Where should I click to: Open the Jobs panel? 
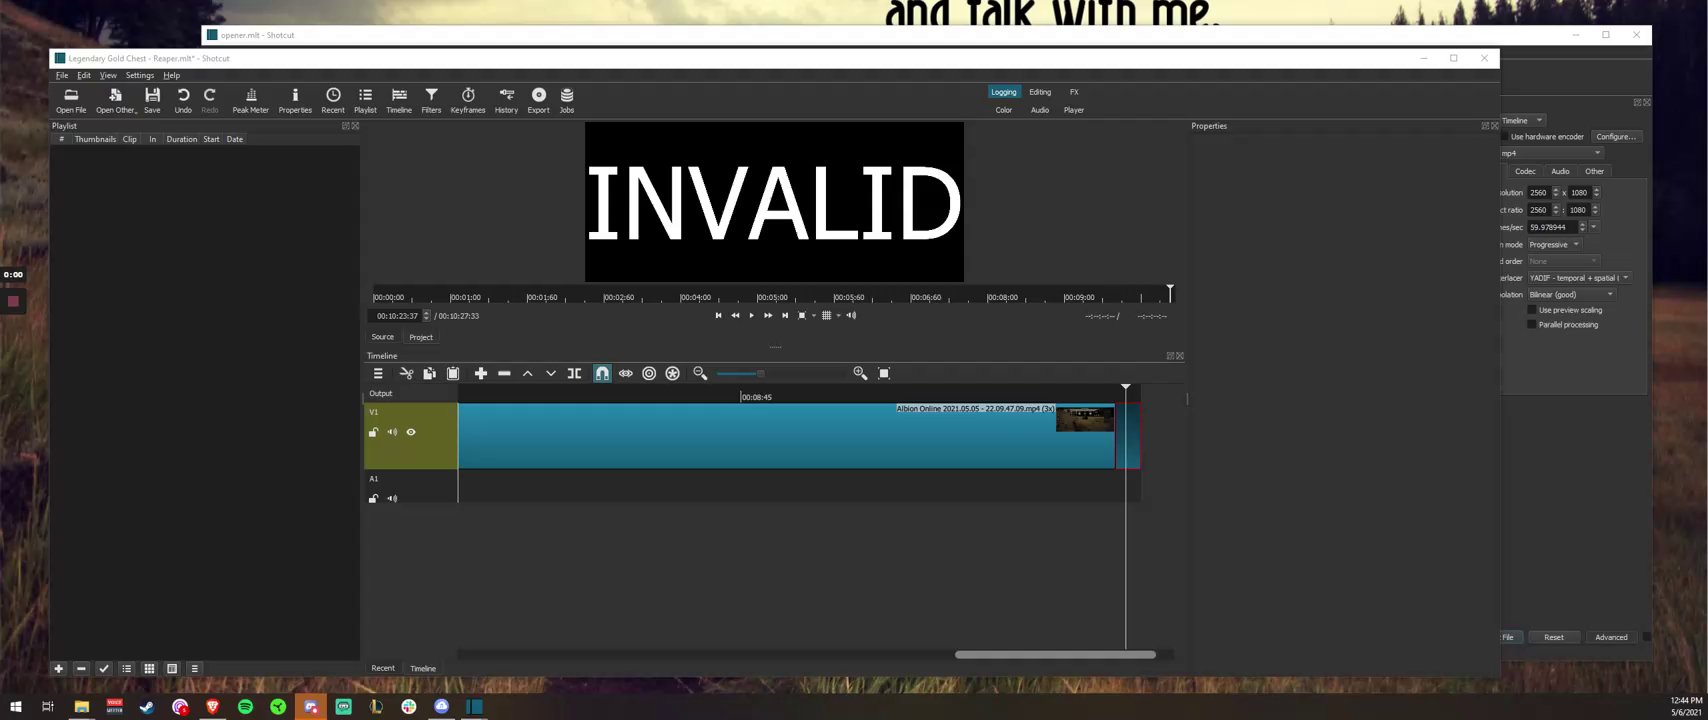567,100
